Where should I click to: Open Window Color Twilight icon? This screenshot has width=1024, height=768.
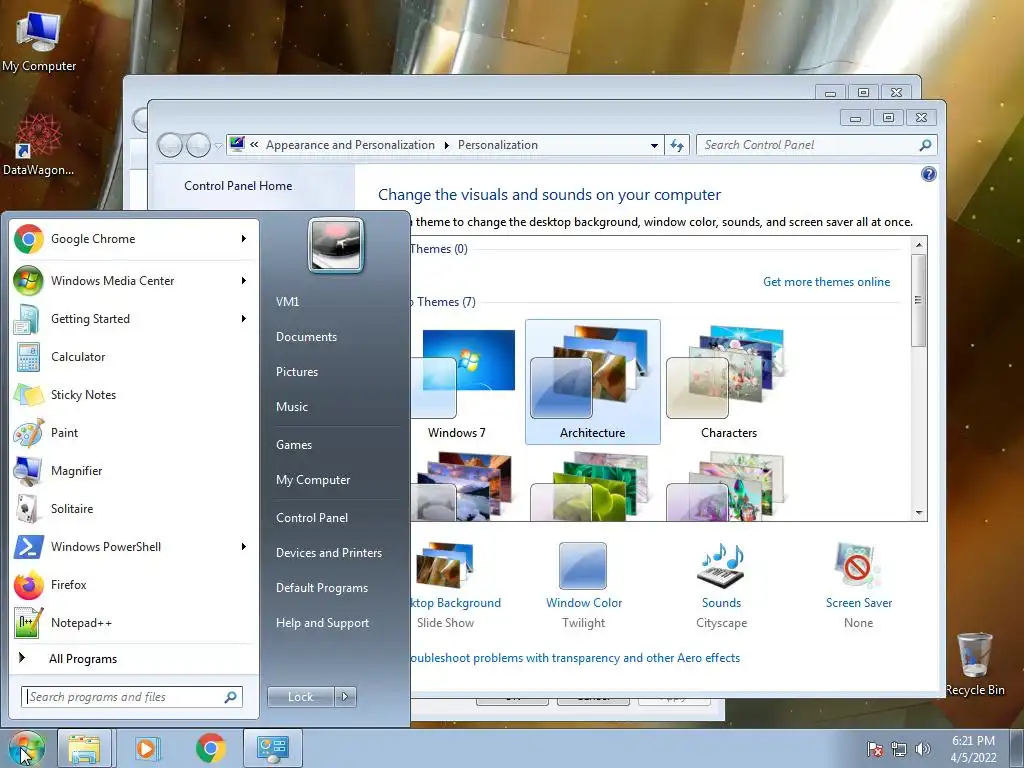[583, 566]
